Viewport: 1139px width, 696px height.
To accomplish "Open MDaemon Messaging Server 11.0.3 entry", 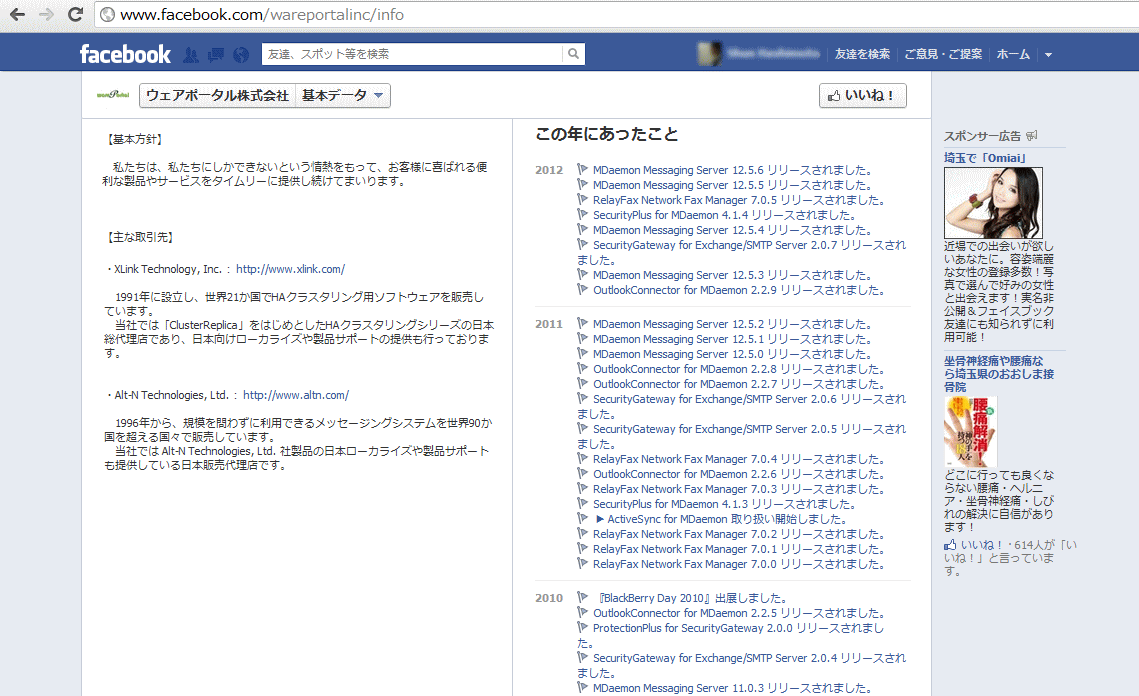I will (732, 688).
